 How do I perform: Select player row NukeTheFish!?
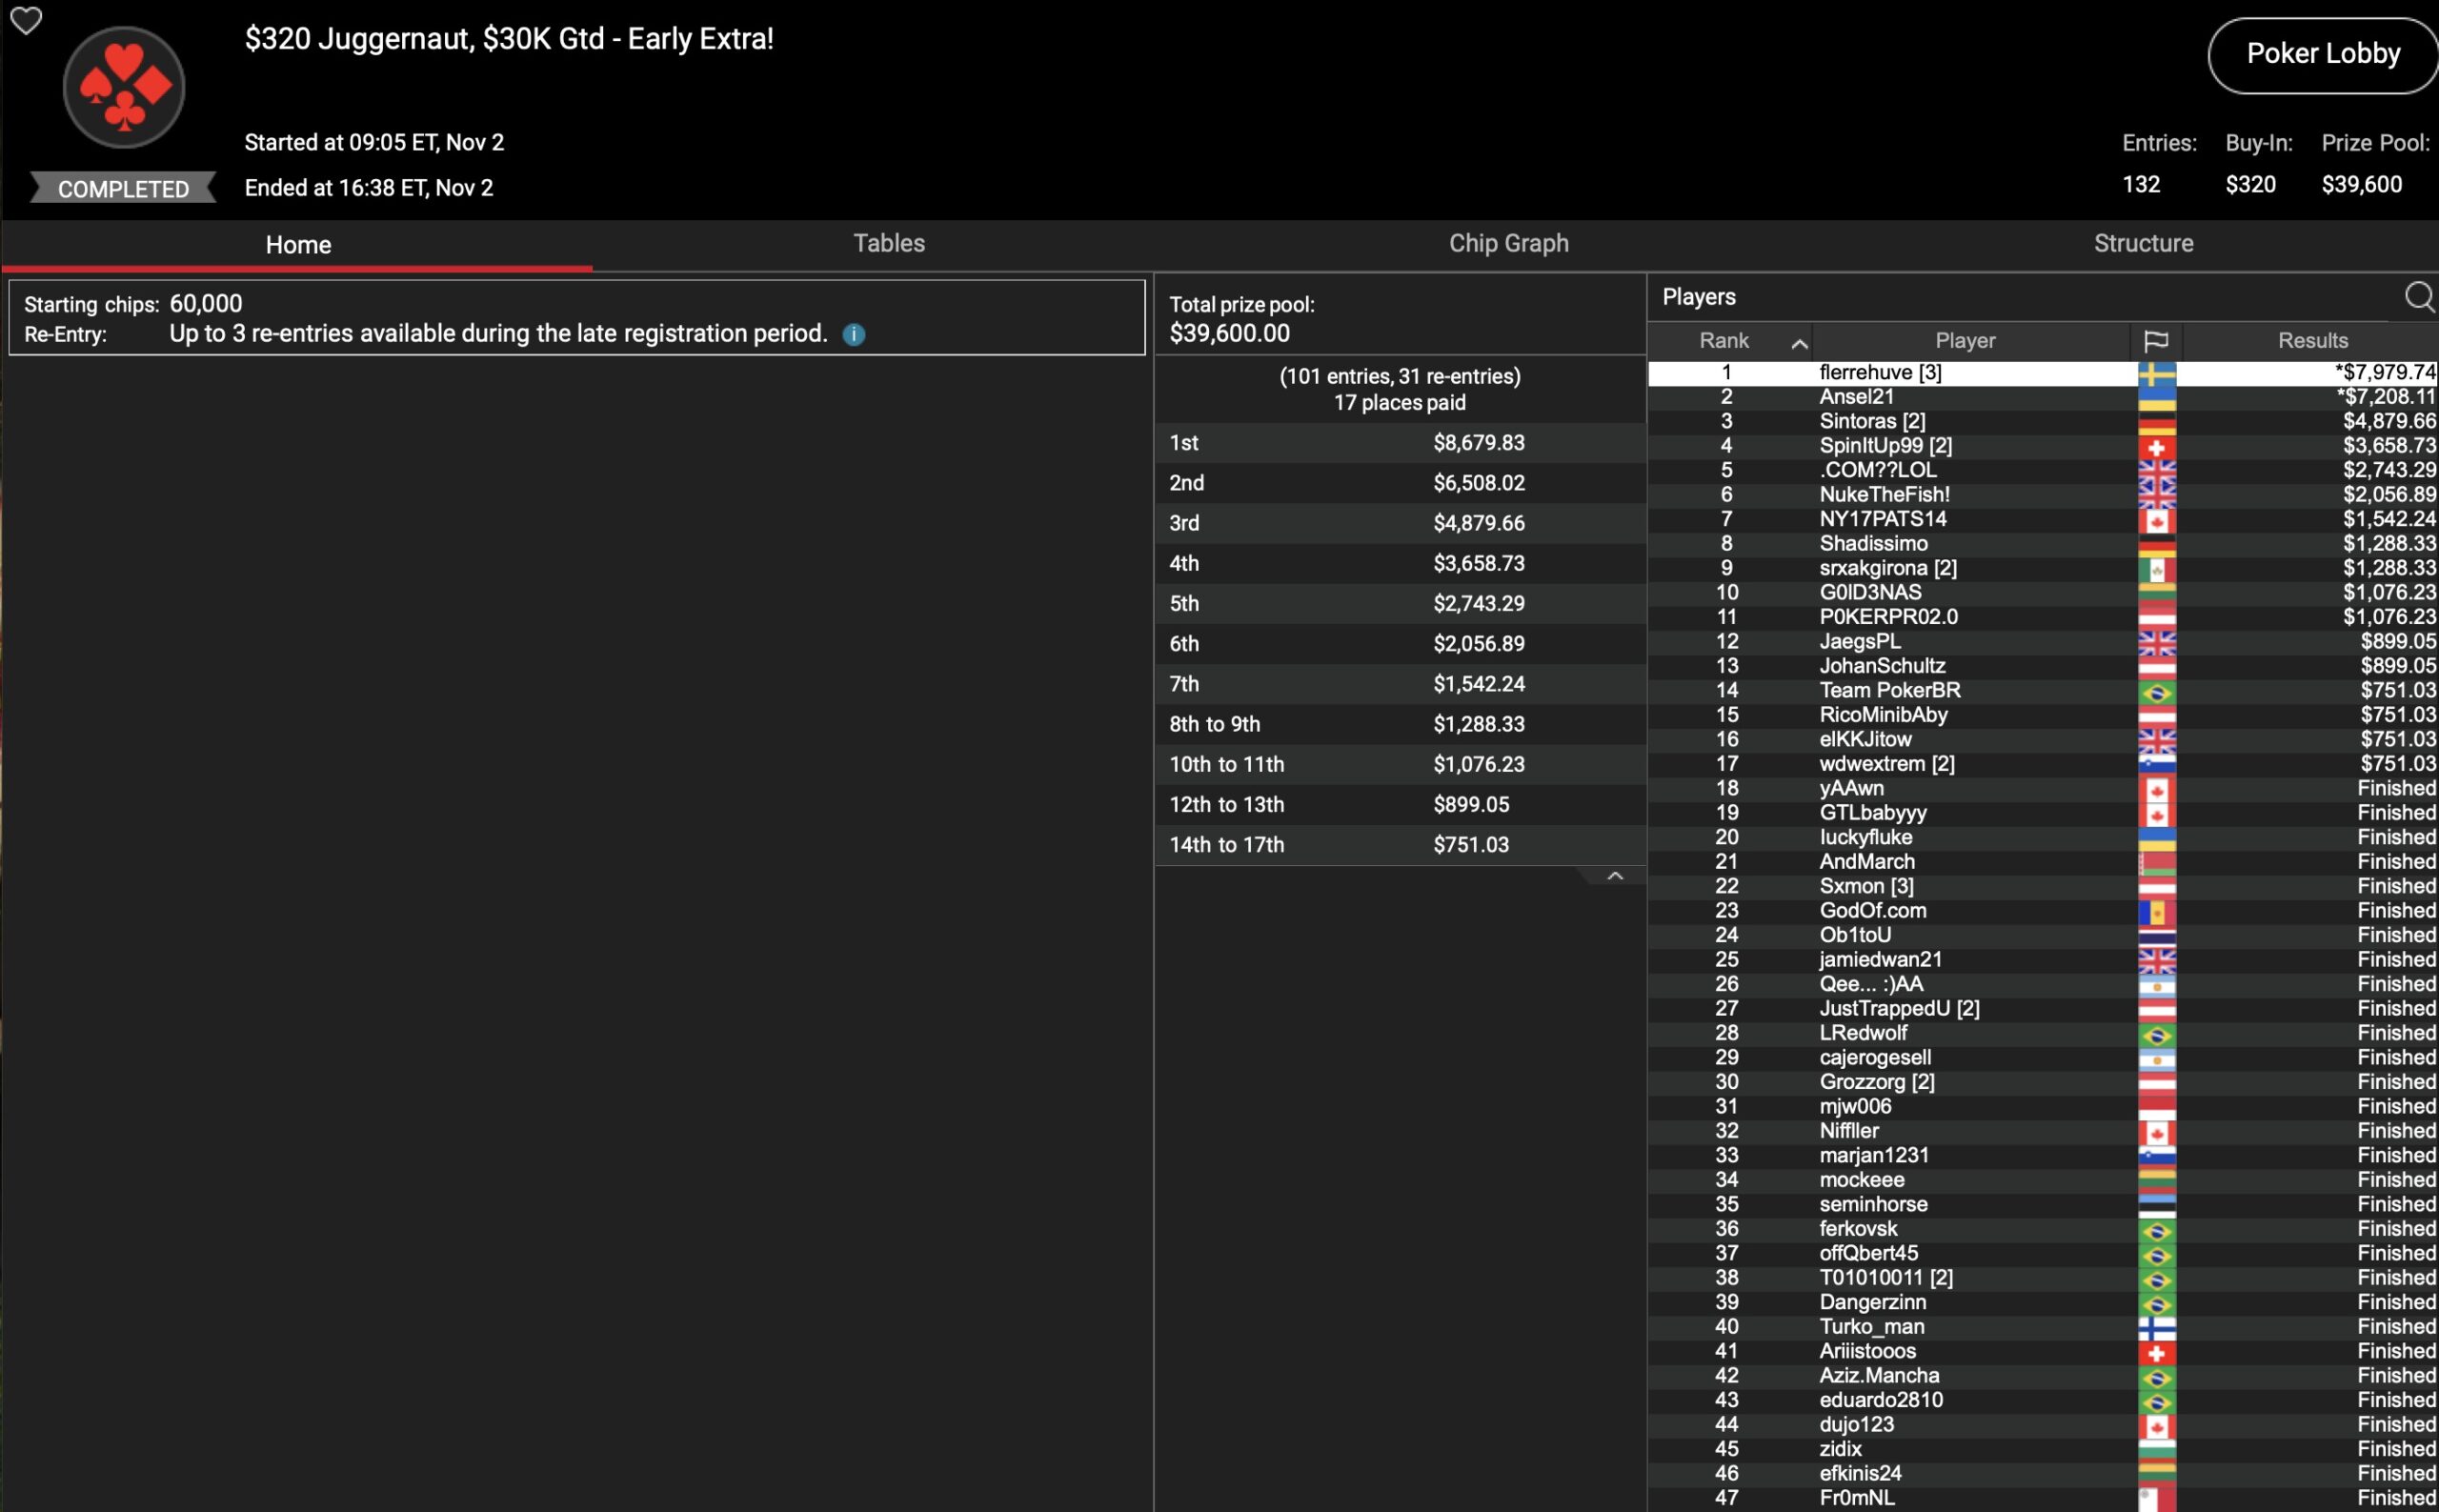click(1884, 495)
